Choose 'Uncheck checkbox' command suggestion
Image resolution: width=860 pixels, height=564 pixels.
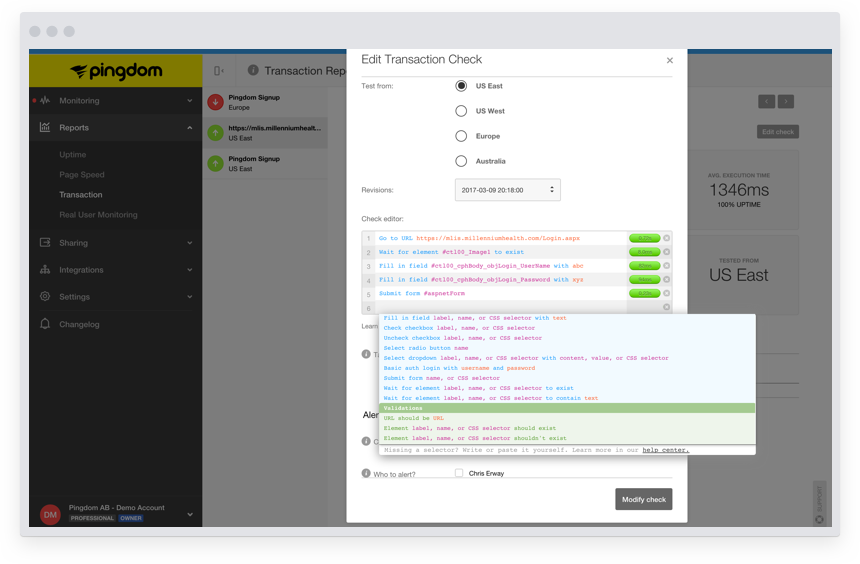pyautogui.click(x=462, y=338)
